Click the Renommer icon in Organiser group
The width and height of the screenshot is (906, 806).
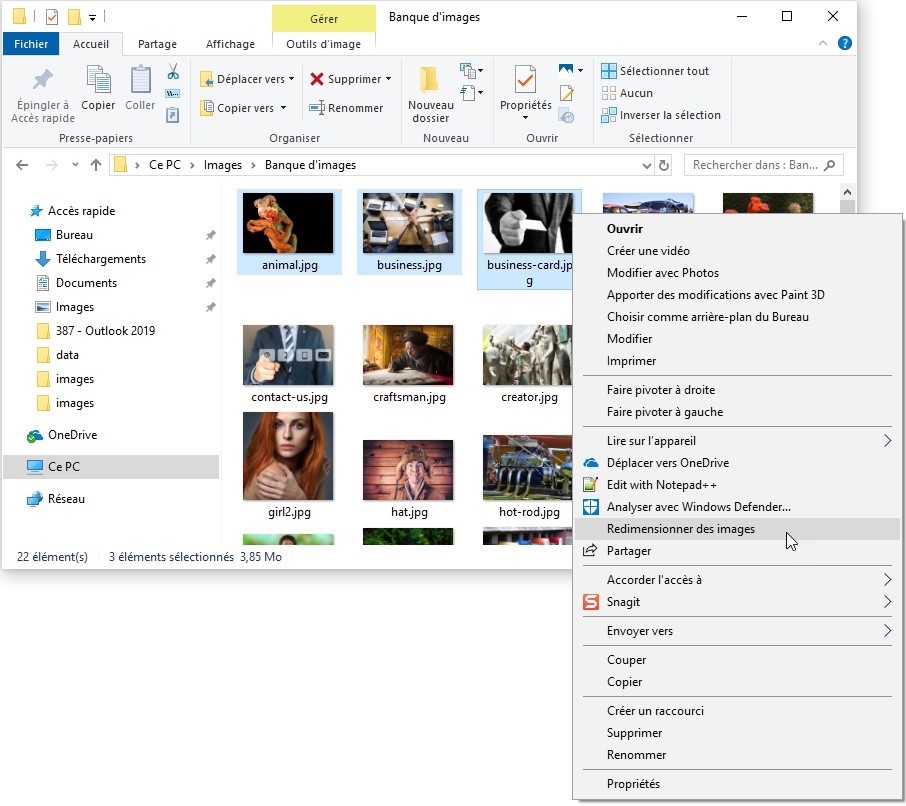coord(316,108)
